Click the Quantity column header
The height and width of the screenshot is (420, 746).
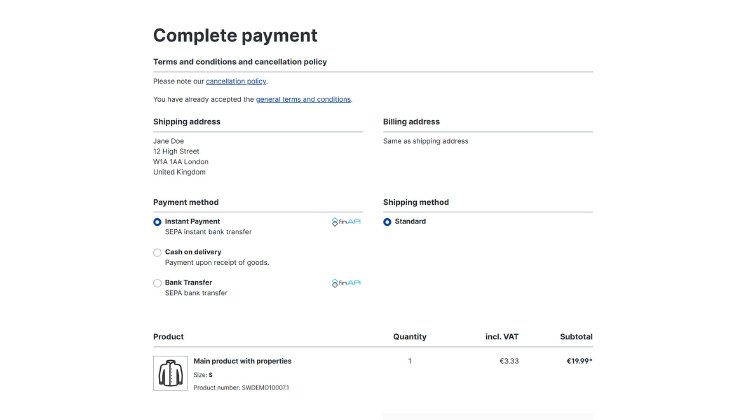click(x=410, y=337)
